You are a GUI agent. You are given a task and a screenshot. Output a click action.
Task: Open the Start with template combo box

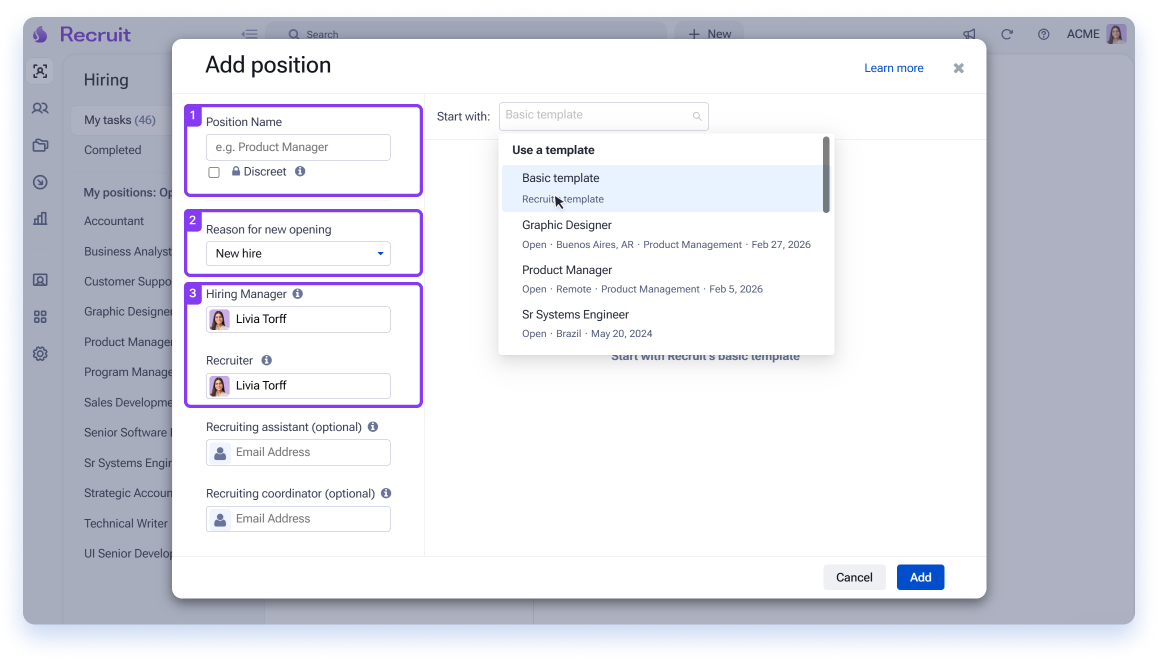pos(603,116)
